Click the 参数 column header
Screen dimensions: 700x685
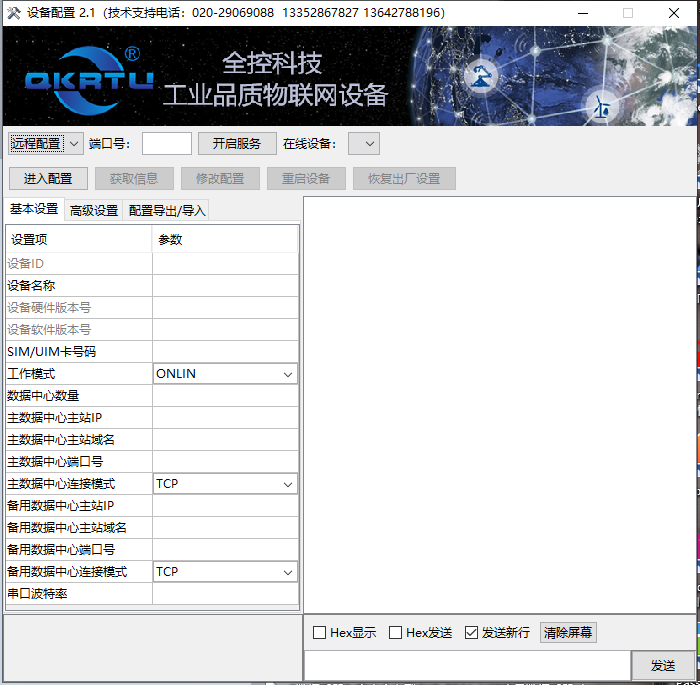click(x=225, y=240)
